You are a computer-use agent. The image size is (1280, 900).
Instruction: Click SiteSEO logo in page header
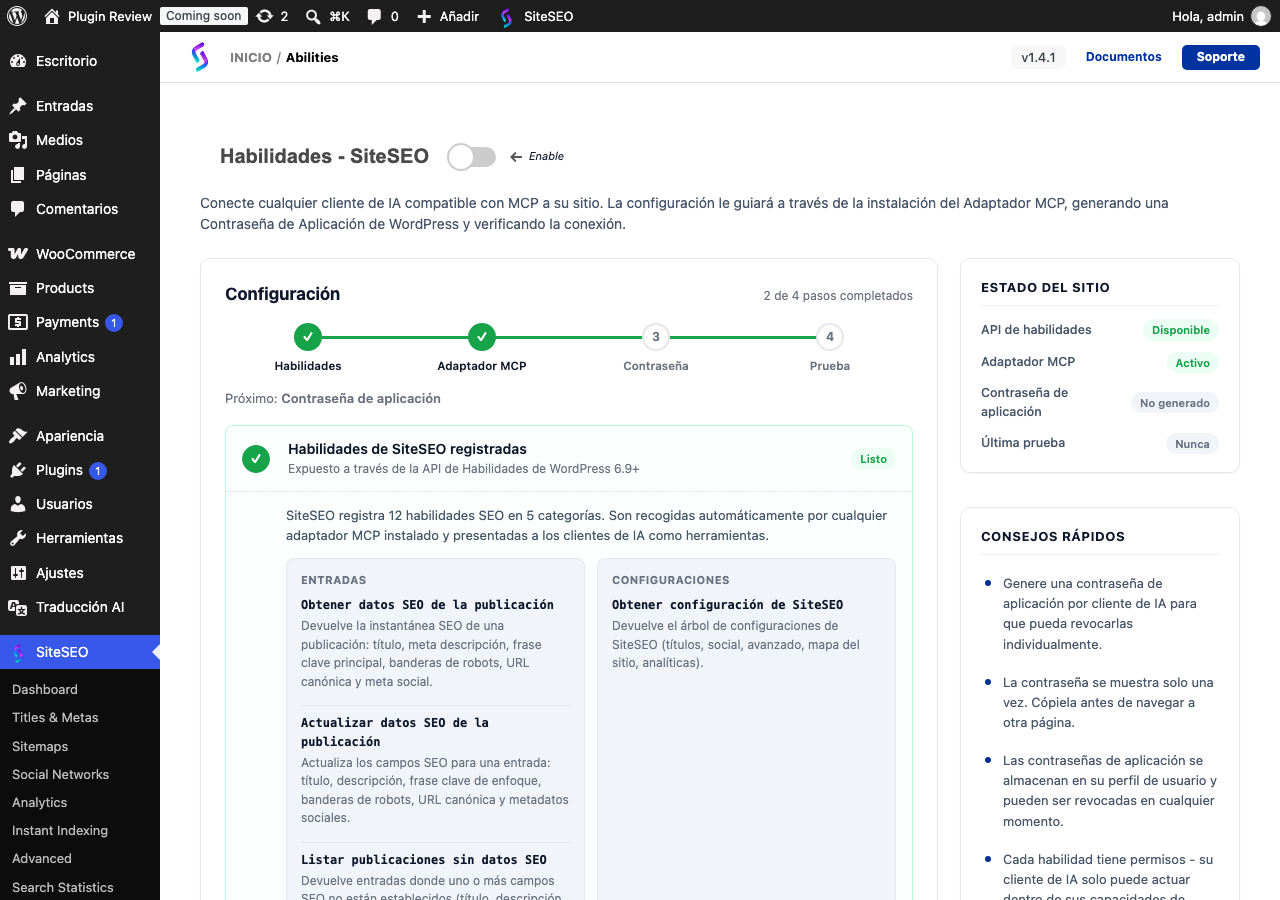200,57
